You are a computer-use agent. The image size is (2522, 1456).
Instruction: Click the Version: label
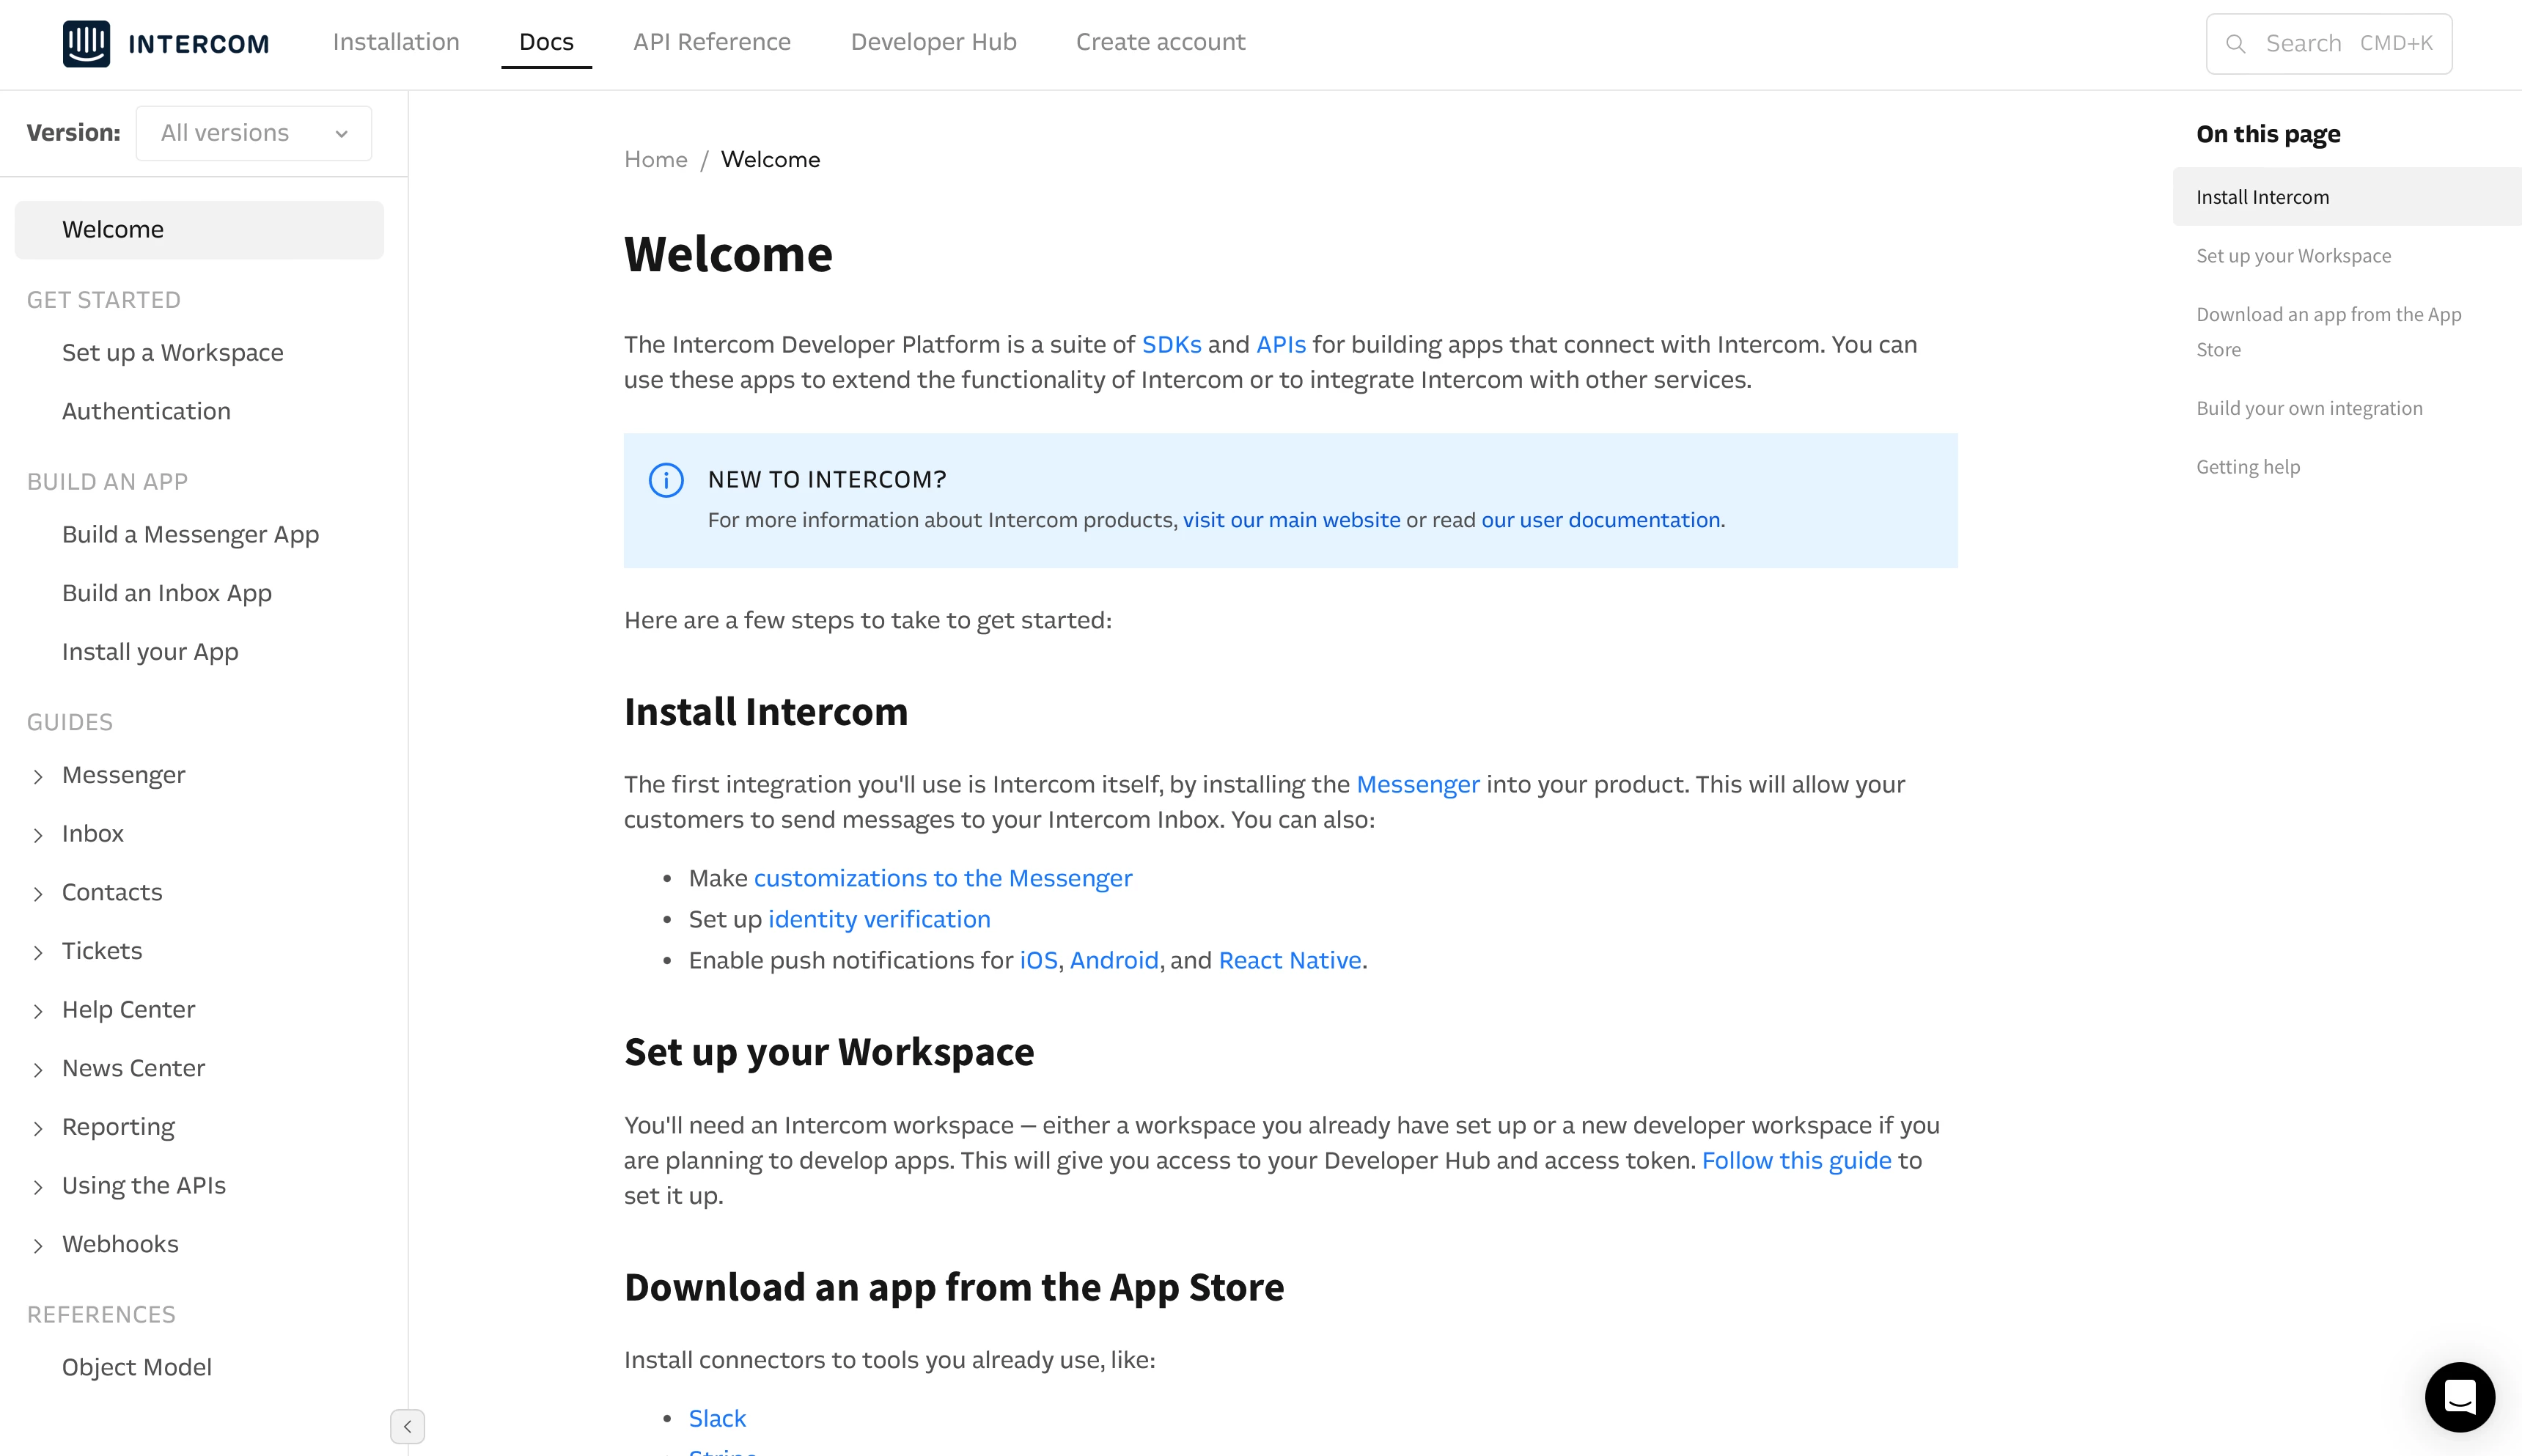point(74,133)
